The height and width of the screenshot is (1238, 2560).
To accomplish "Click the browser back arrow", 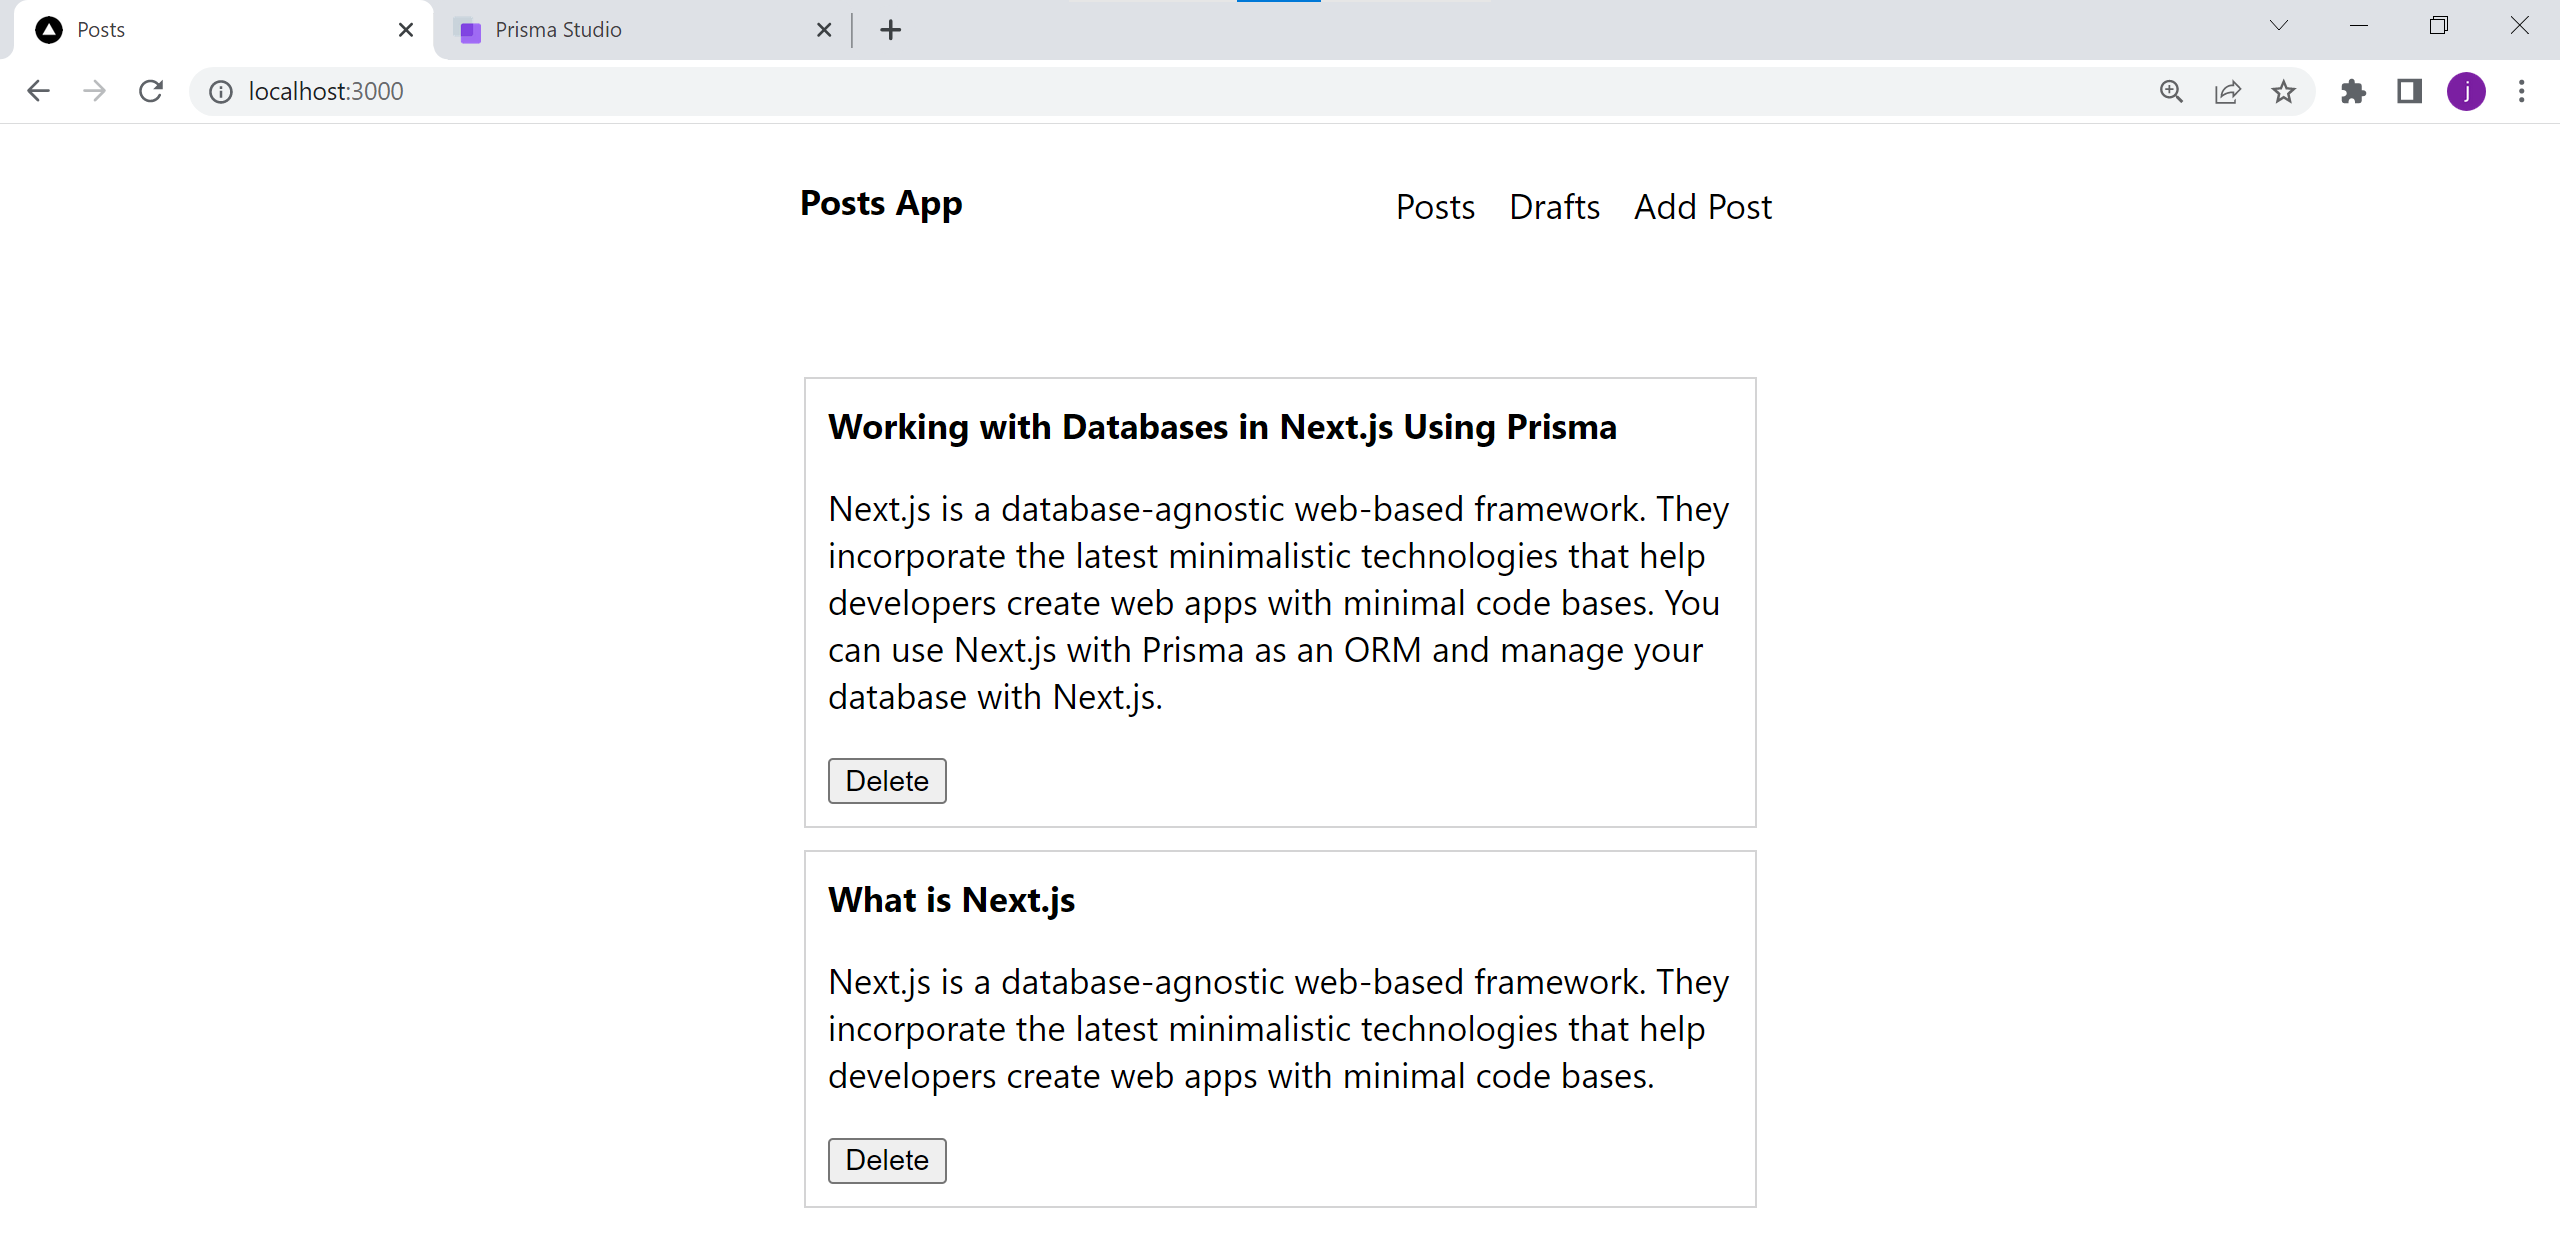I will tap(38, 91).
